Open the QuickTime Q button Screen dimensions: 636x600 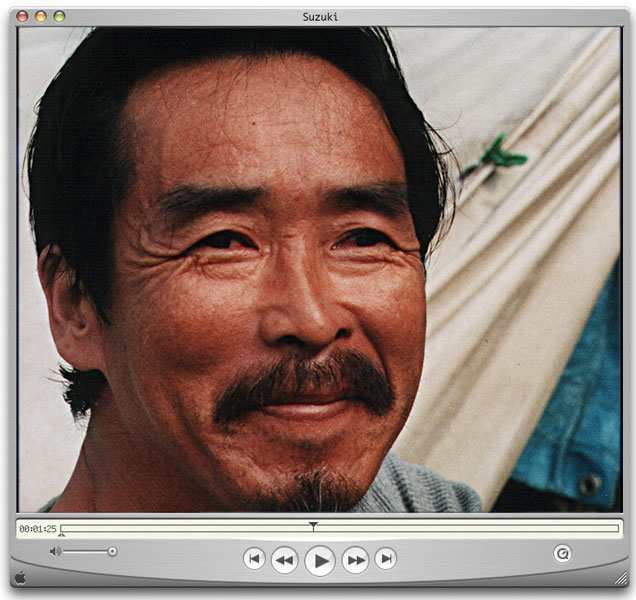click(x=563, y=554)
